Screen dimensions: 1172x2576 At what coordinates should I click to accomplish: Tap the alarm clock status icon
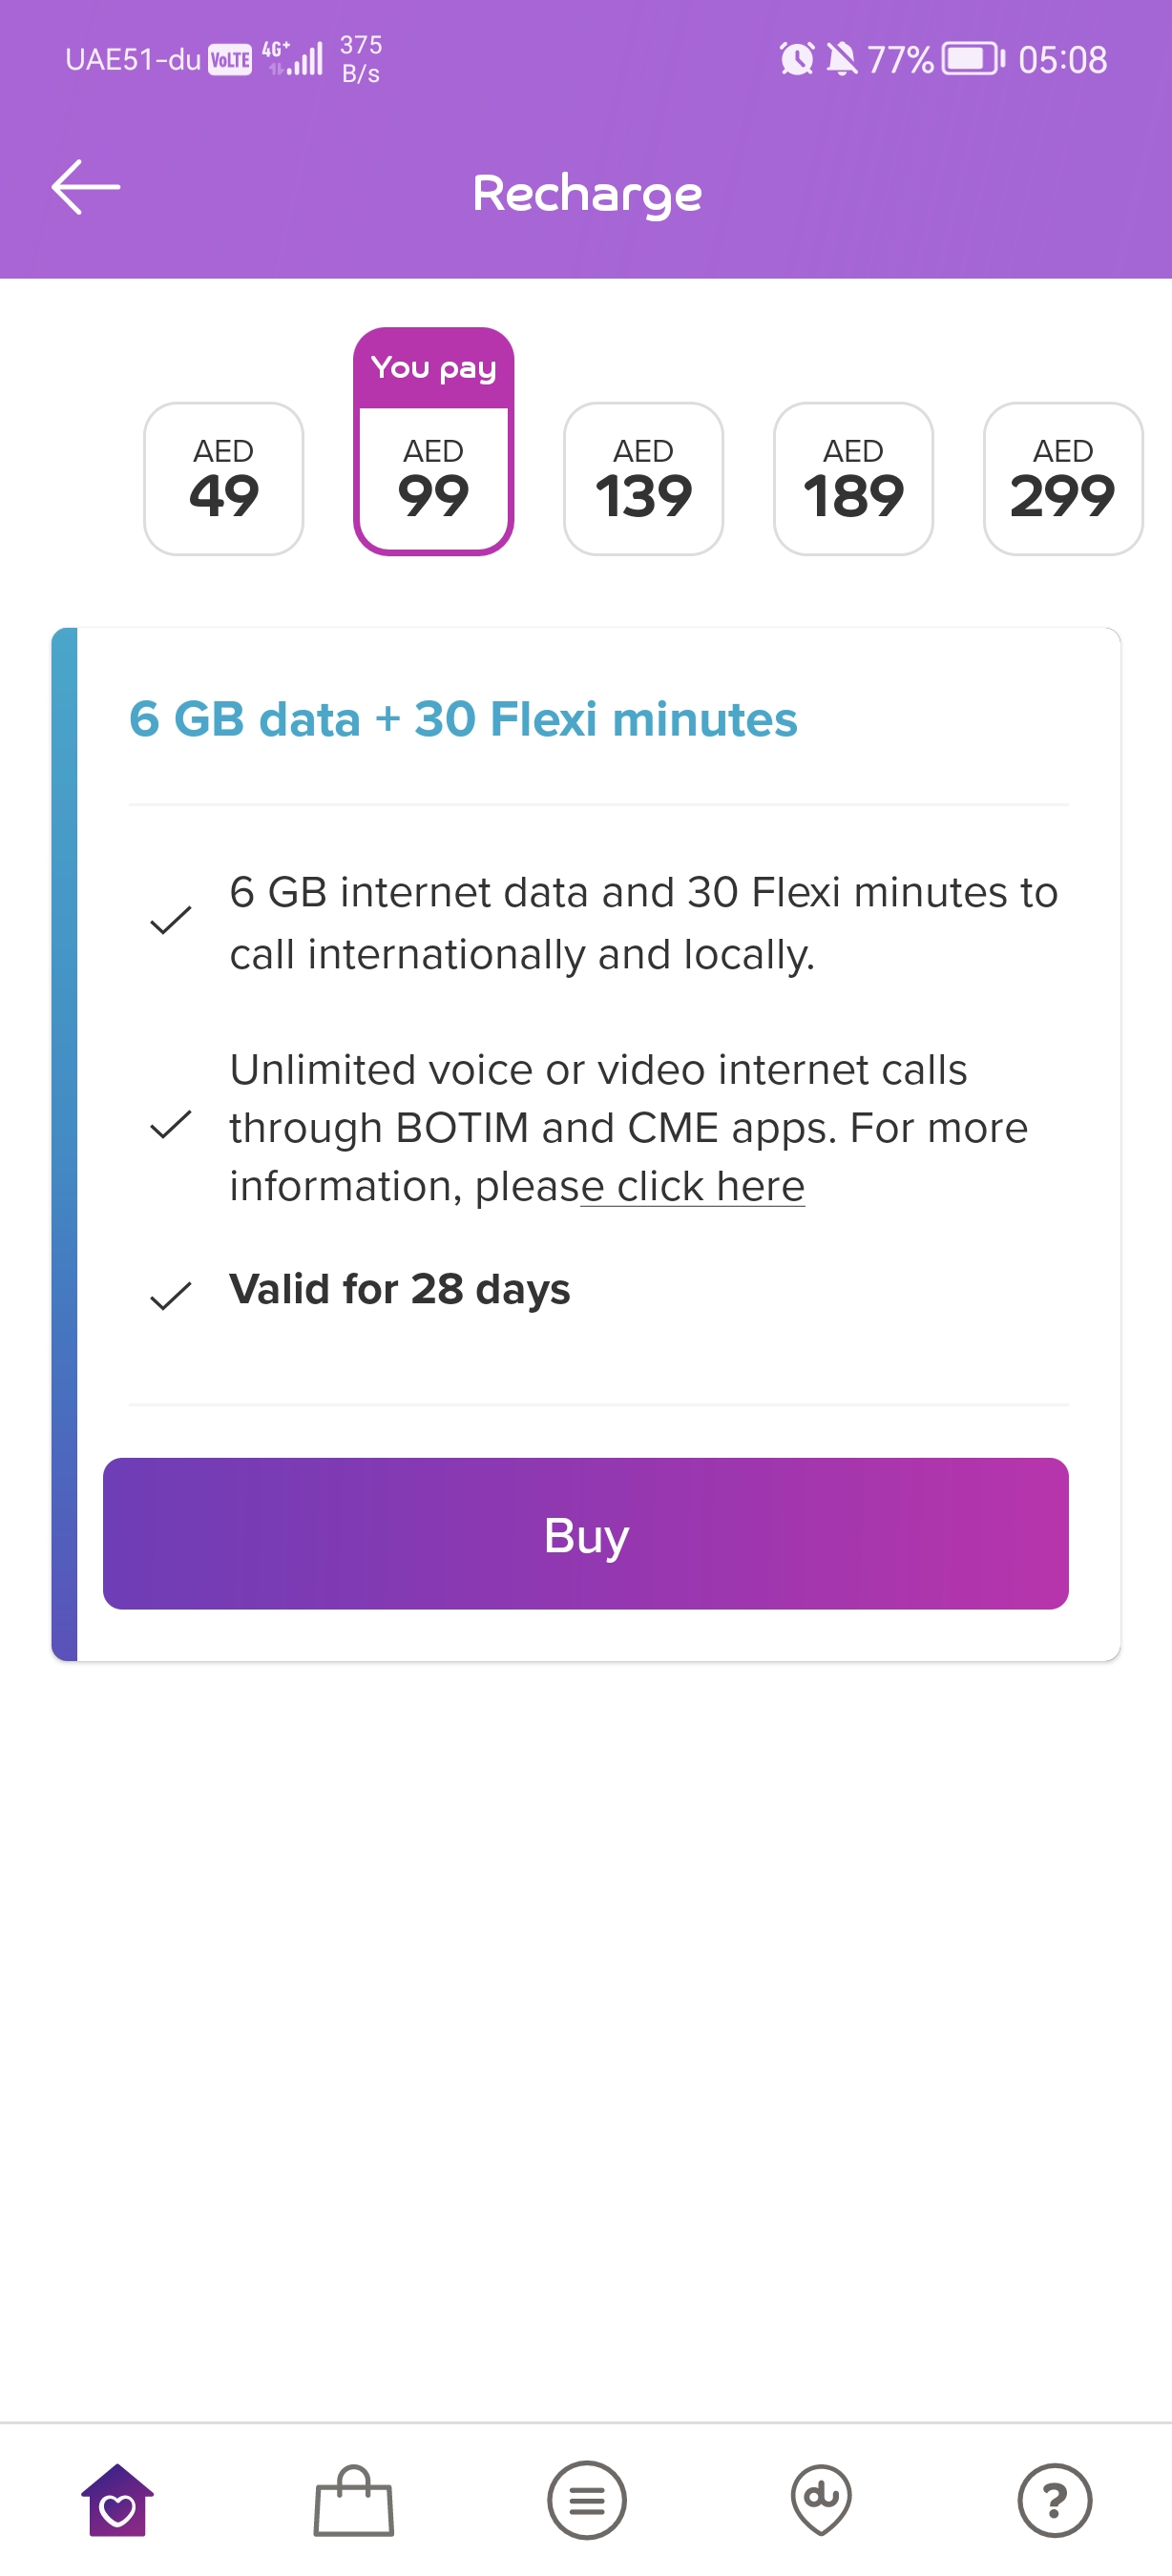[x=796, y=59]
